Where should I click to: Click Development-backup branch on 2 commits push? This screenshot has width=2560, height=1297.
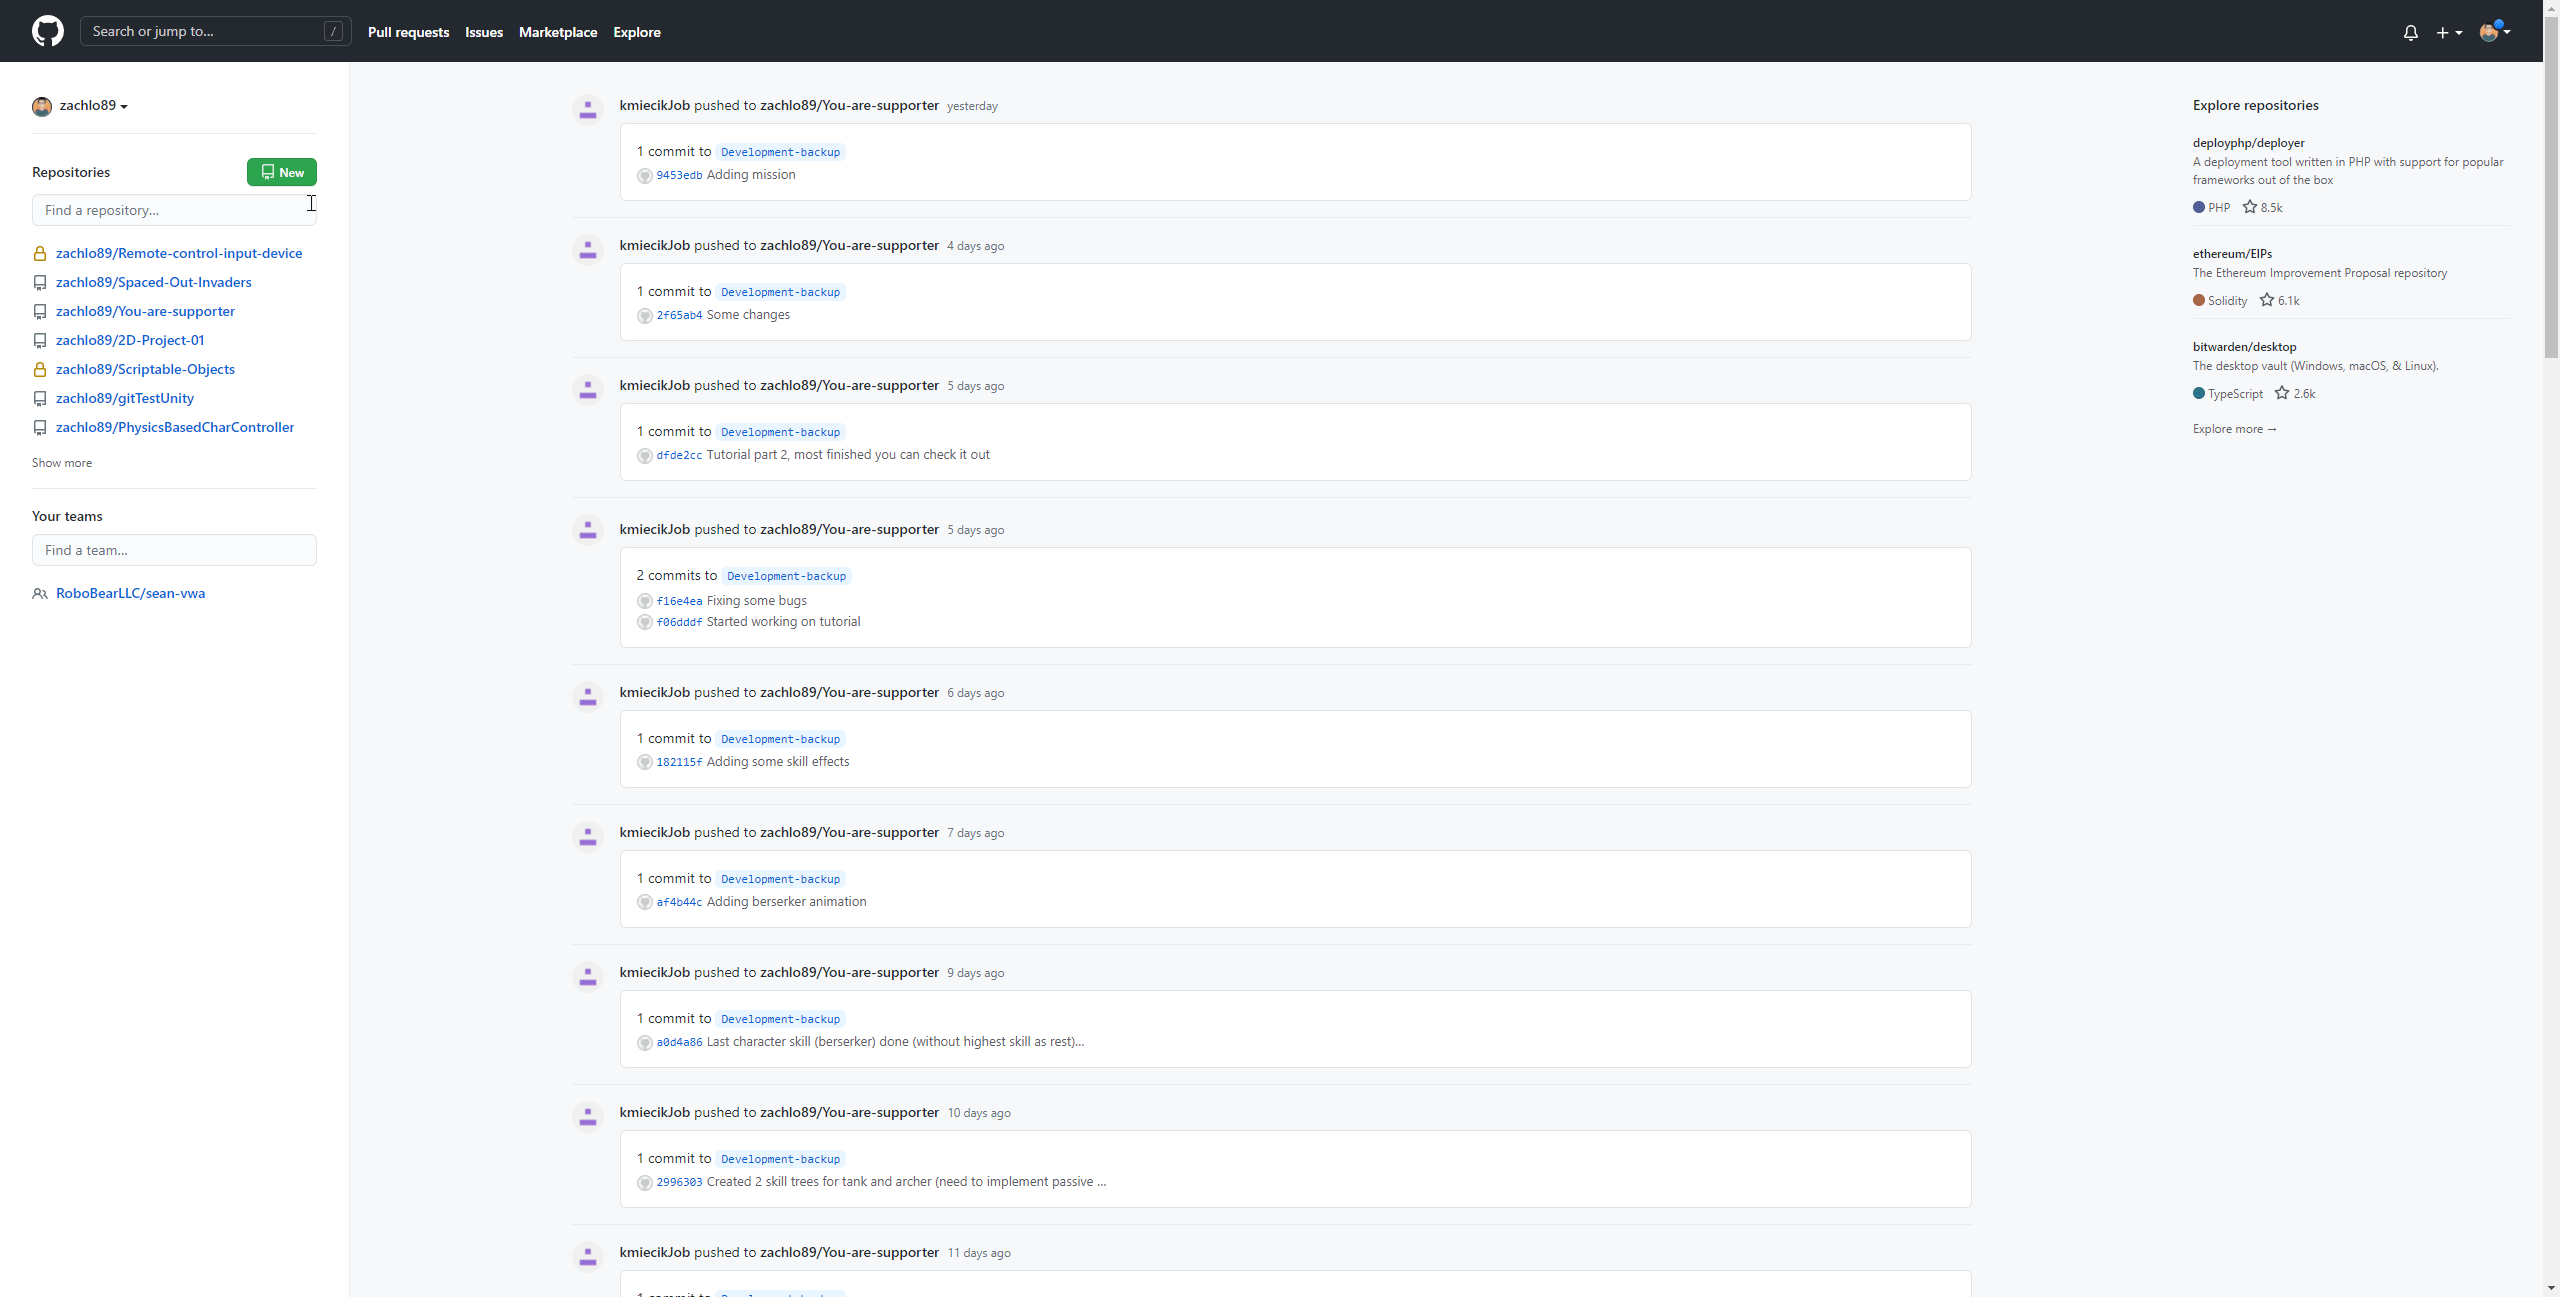point(786,576)
